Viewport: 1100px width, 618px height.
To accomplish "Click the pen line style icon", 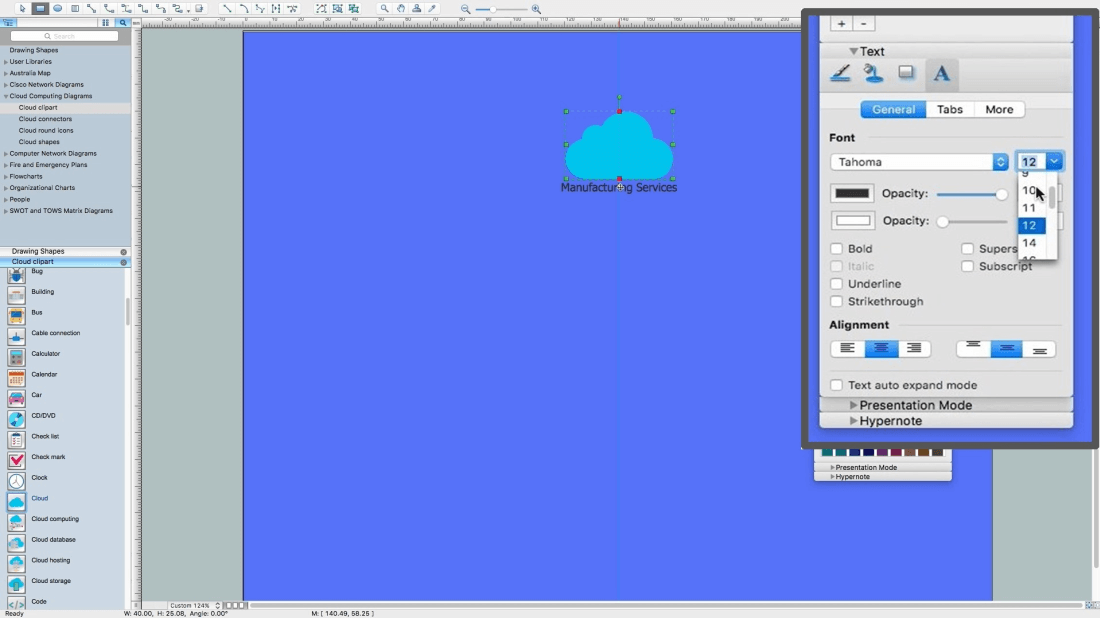I will point(840,73).
